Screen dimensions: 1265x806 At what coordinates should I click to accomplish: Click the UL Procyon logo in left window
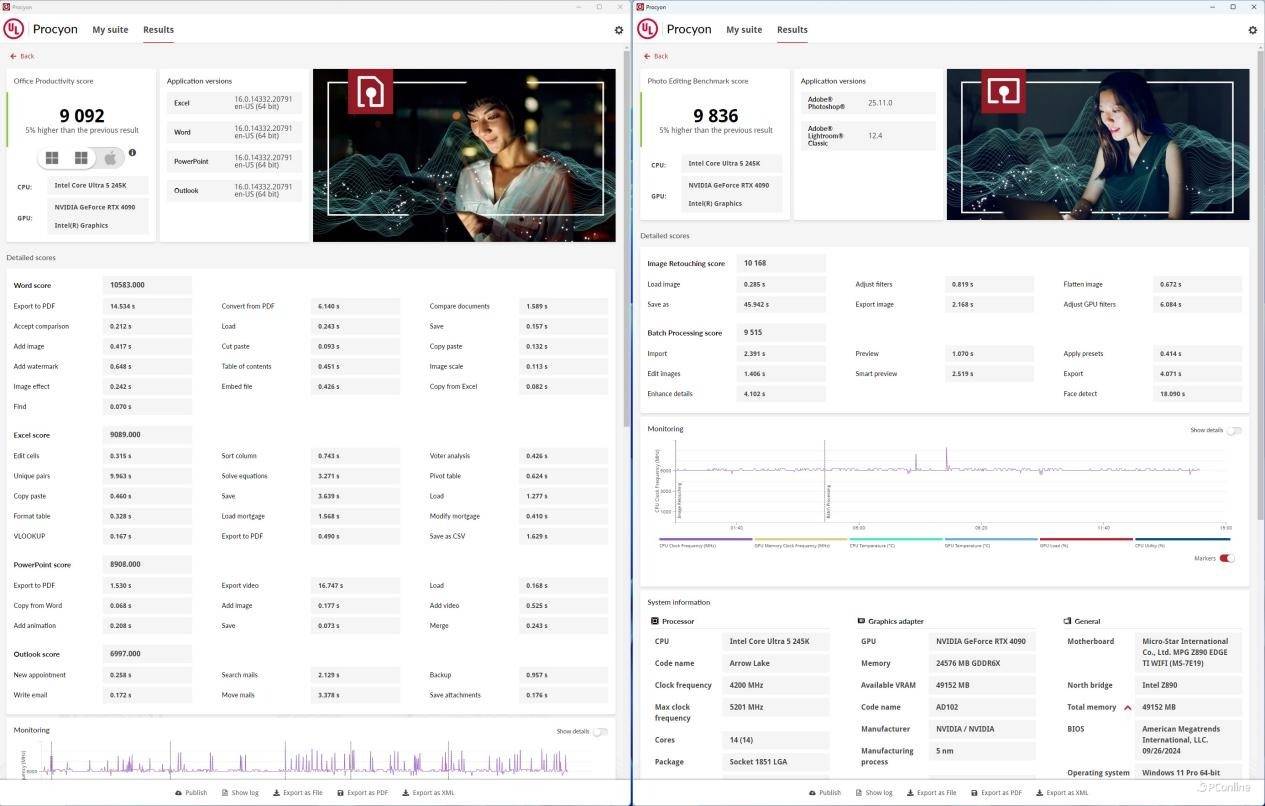tap(14, 29)
